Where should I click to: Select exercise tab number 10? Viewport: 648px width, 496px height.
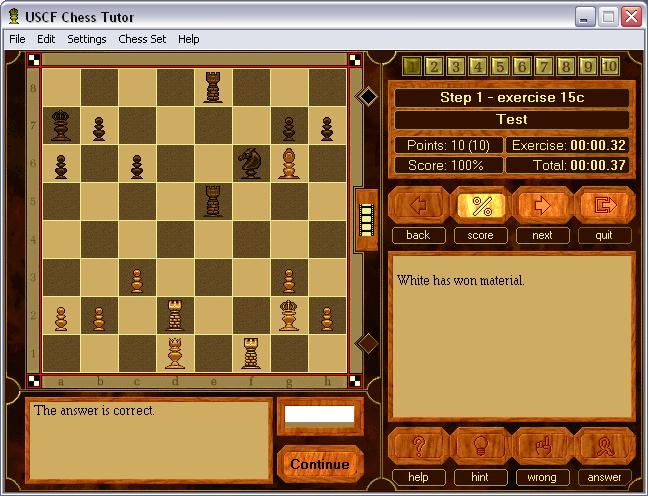[609, 67]
